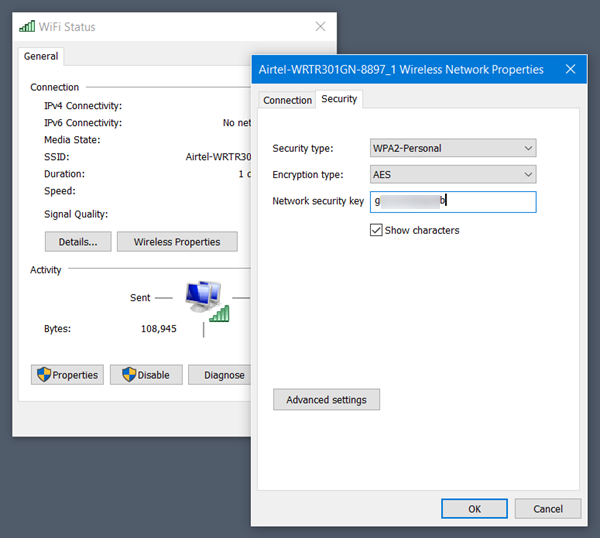Click the shield icon on the Properties button
This screenshot has width=600, height=538.
pyautogui.click(x=44, y=375)
